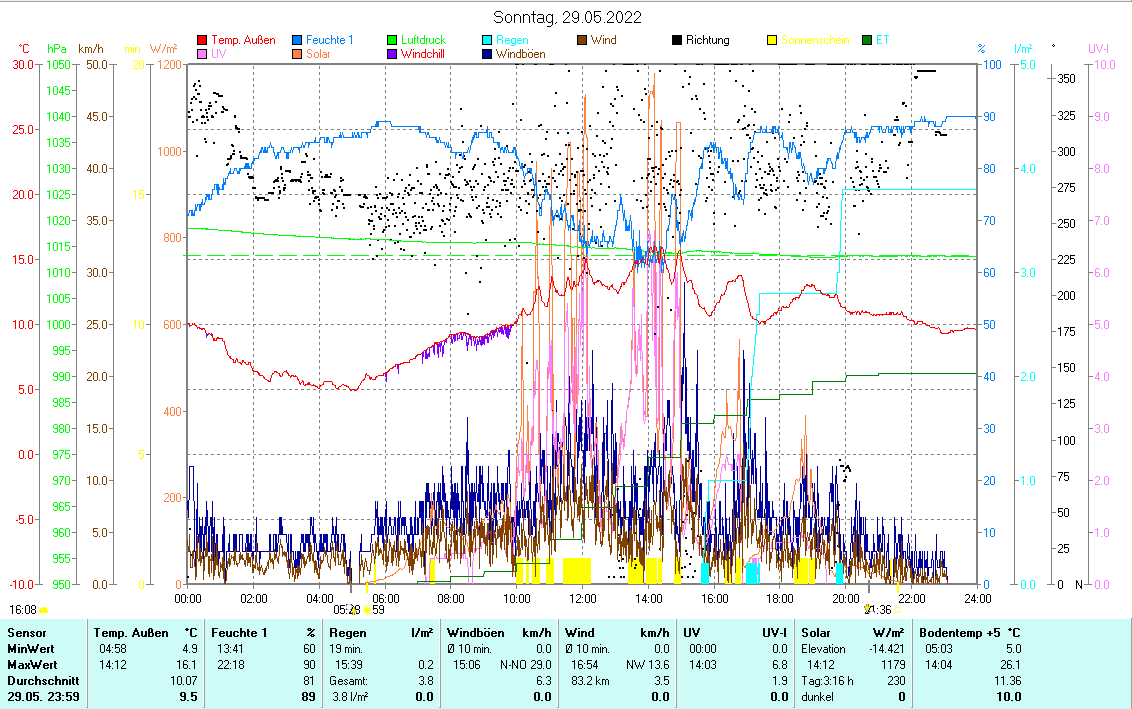Click the yellow Sonnenschein legend swatch

pos(772,40)
